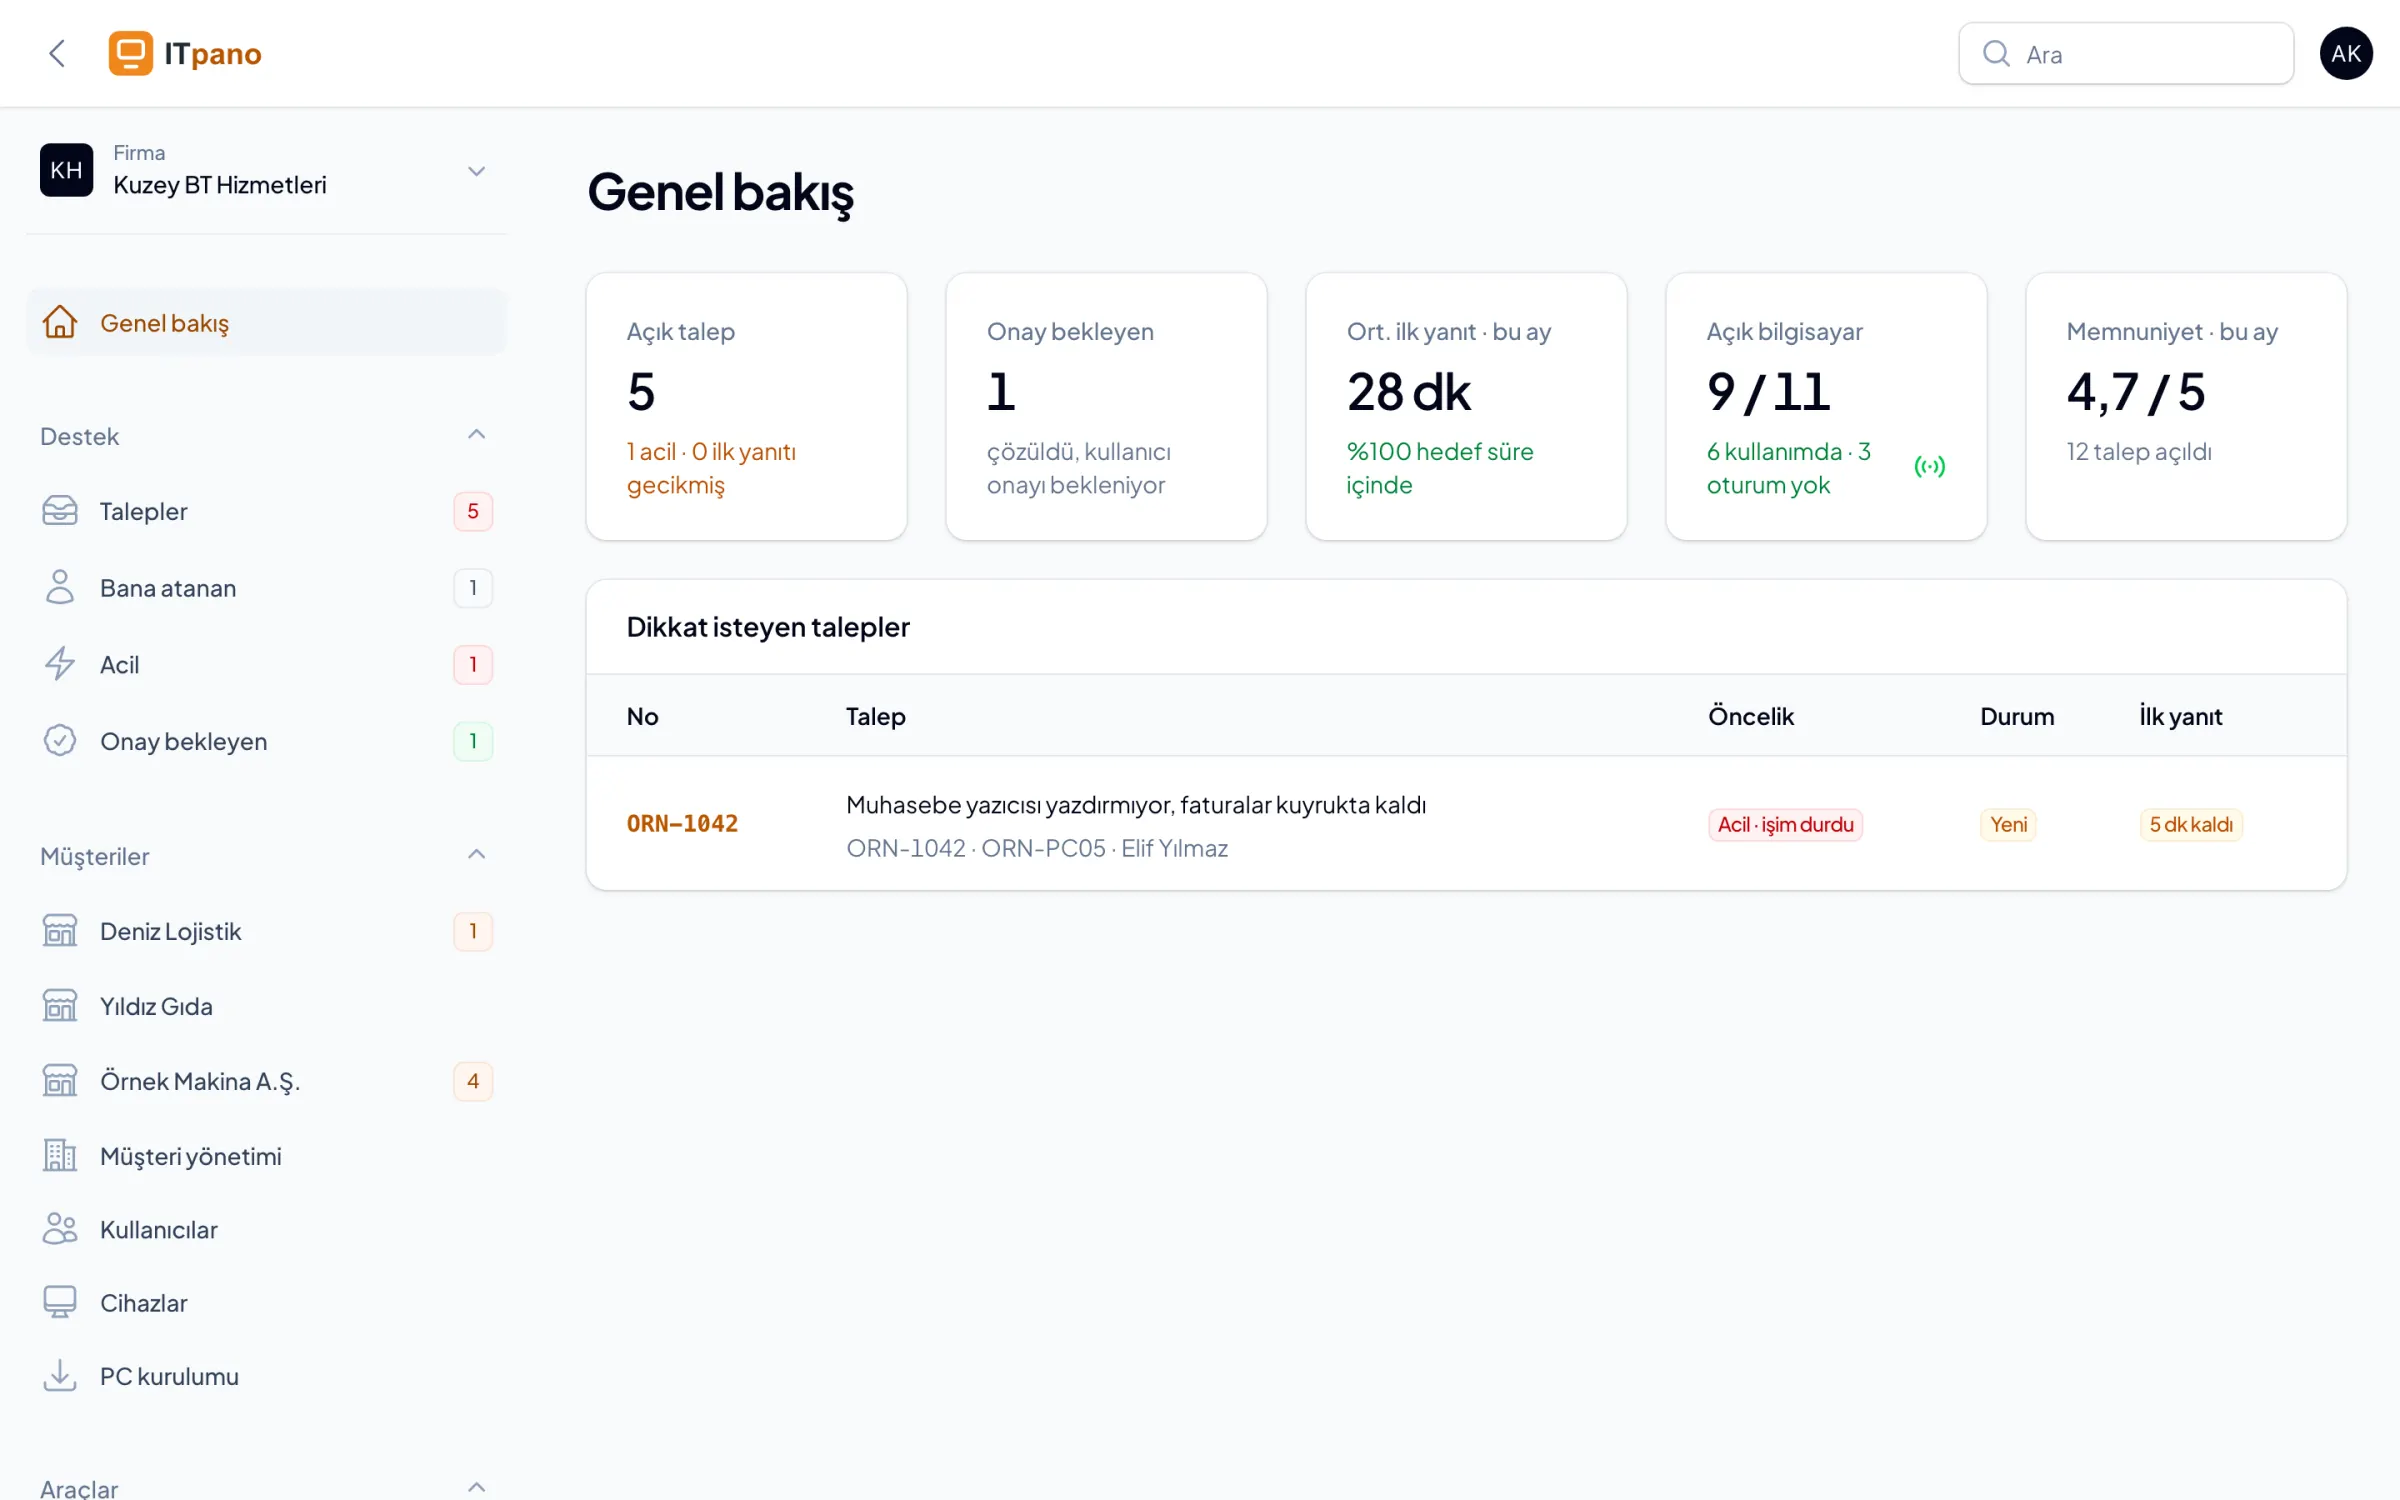Click the Yıldız Gıda store icon
Image resolution: width=2400 pixels, height=1500 pixels.
coord(60,1005)
